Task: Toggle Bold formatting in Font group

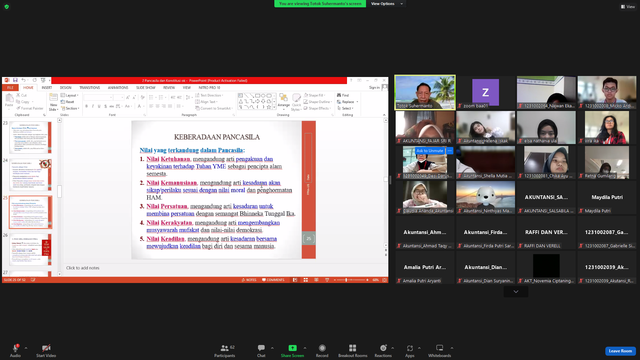Action: pos(87,106)
